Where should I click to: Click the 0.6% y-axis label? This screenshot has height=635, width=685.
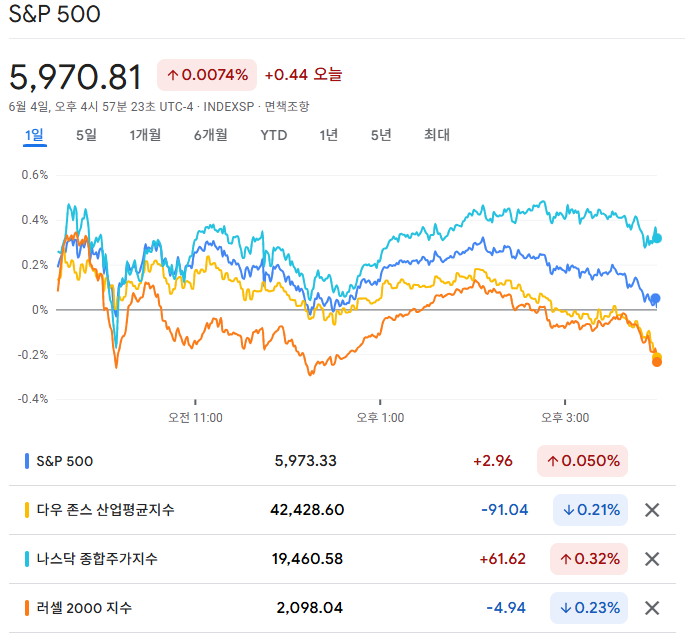click(x=35, y=175)
